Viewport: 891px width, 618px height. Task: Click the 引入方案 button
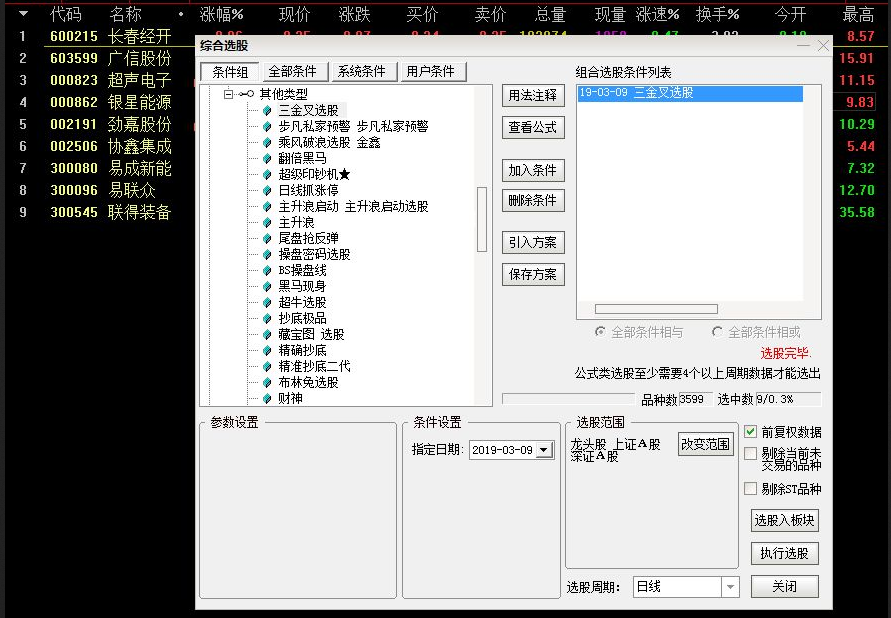point(533,243)
